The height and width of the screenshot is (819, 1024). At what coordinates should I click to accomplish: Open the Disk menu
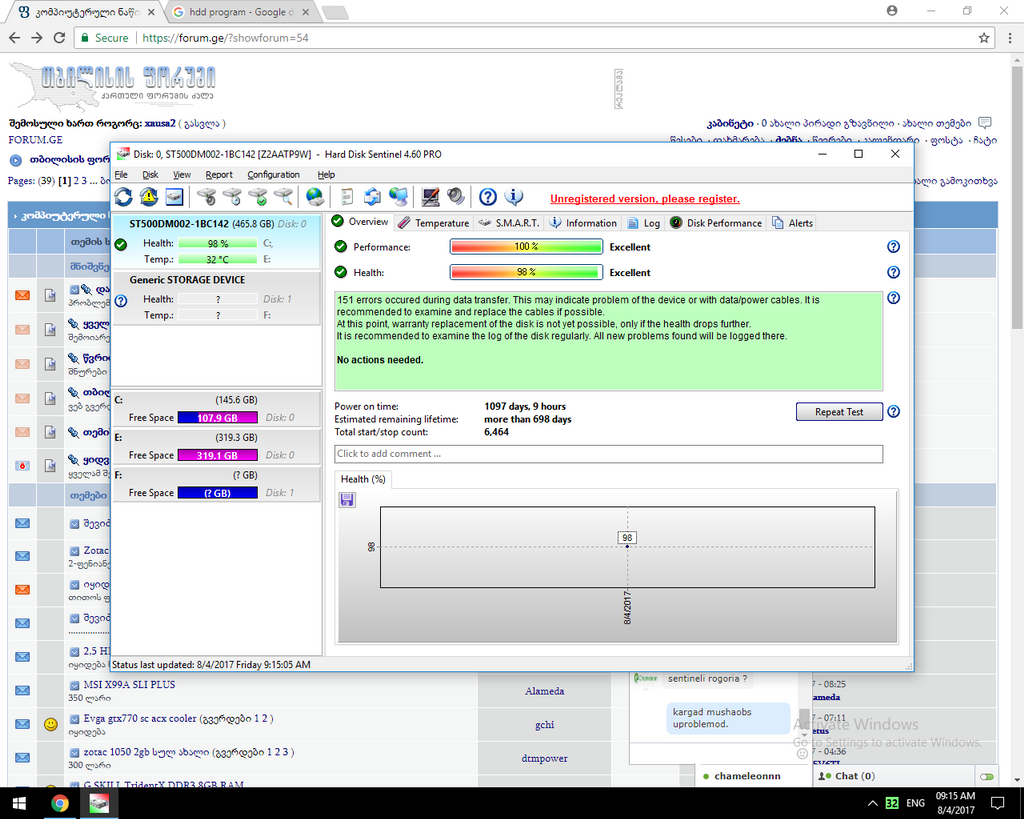pos(150,174)
